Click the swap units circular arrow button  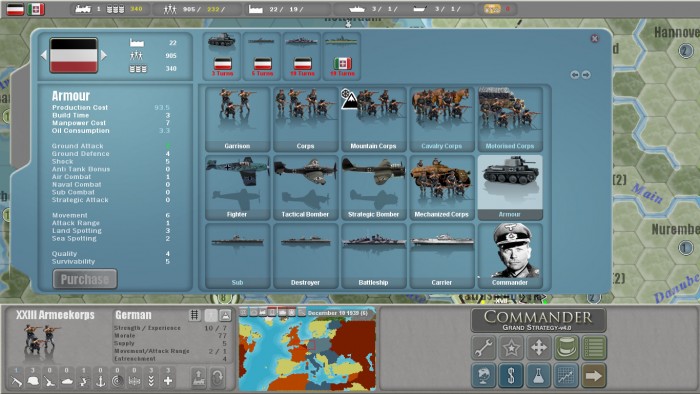pos(217,377)
